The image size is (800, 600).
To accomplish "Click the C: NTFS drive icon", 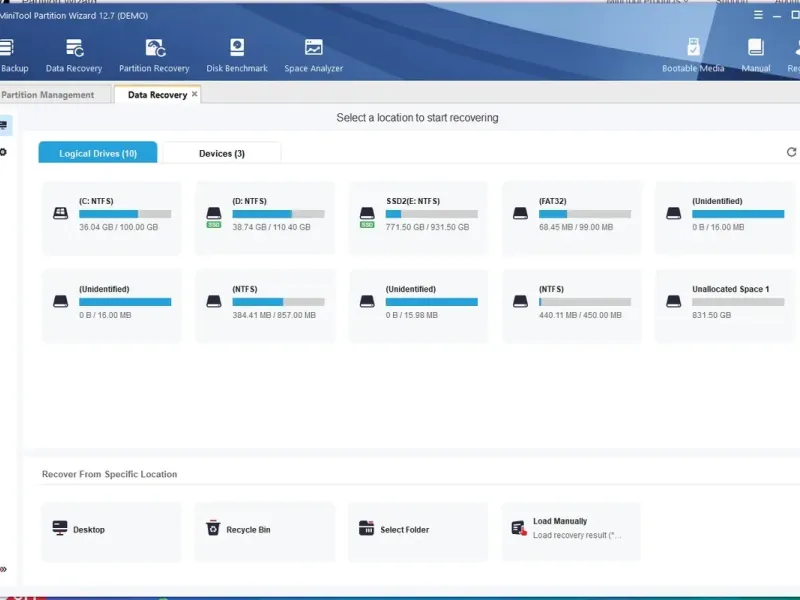I will click(61, 213).
